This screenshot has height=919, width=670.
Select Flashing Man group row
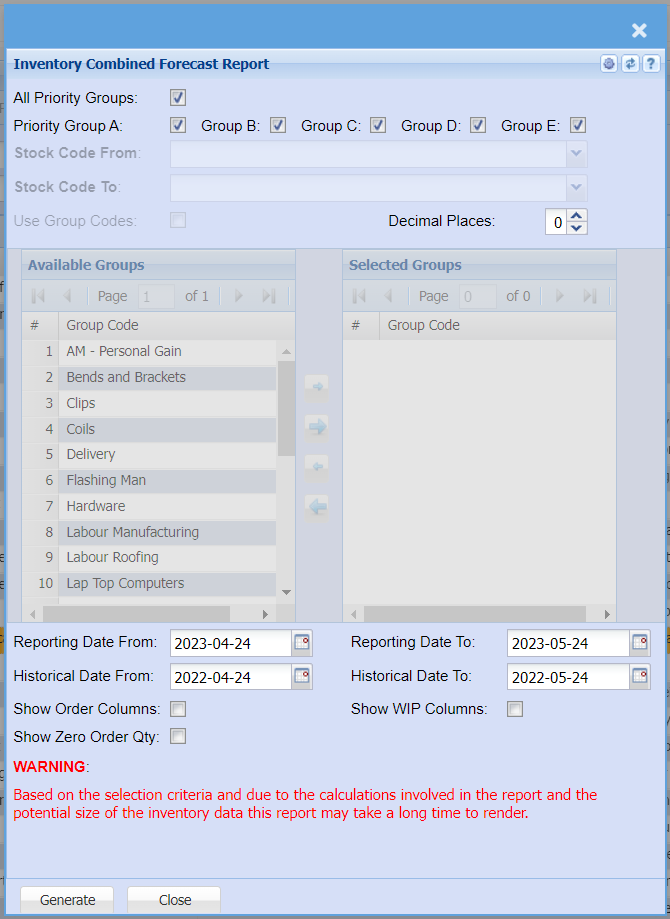pyautogui.click(x=149, y=480)
